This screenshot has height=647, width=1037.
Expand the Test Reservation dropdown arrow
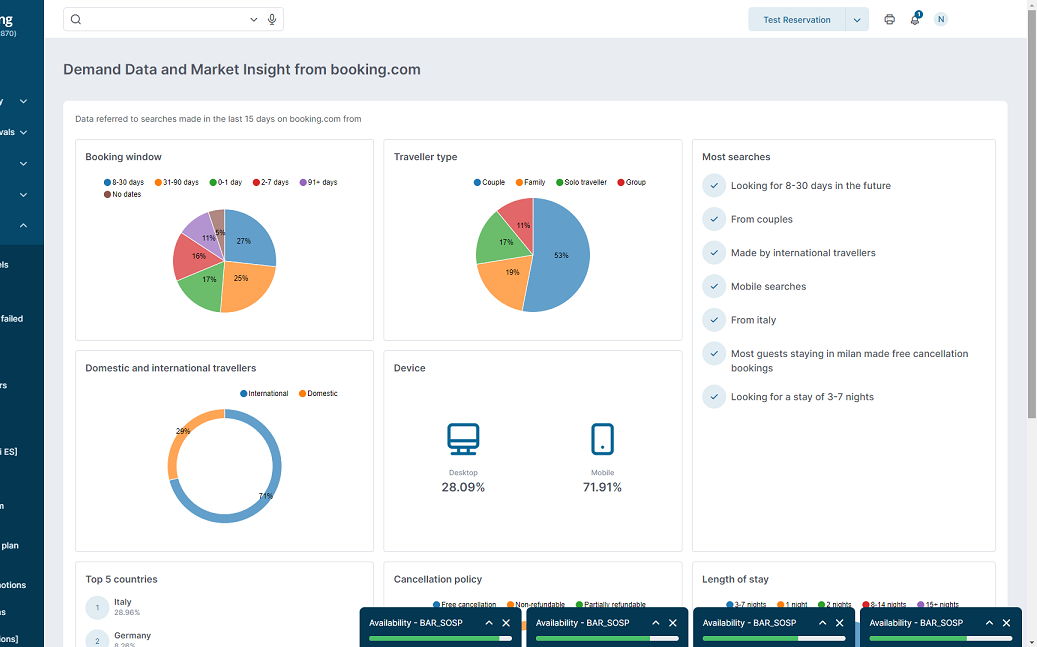857,20
